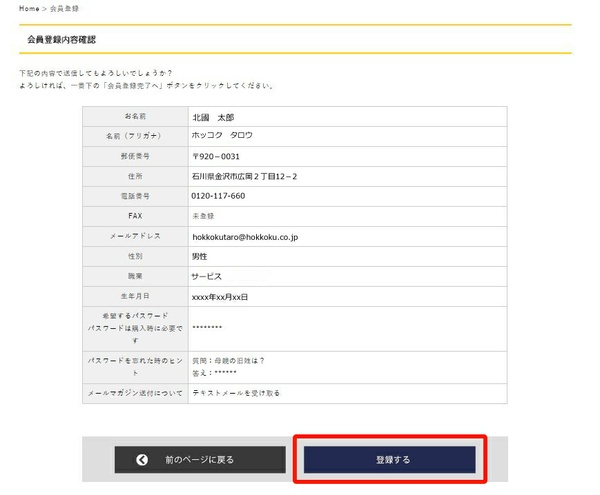The image size is (600, 495).
Task: Click the 登録する register button
Action: click(390, 459)
